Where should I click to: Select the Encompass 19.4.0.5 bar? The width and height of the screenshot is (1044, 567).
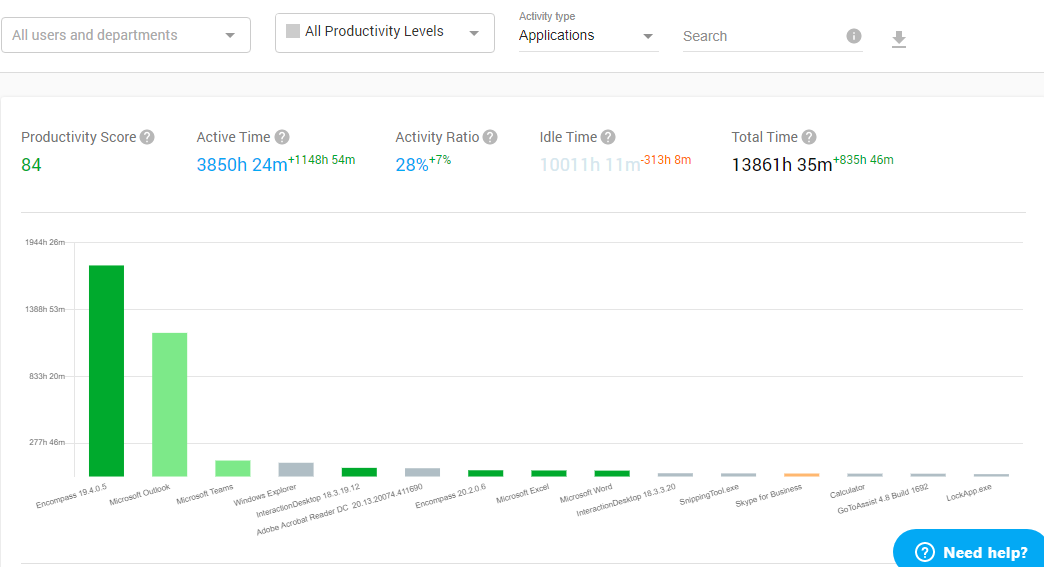pos(106,370)
